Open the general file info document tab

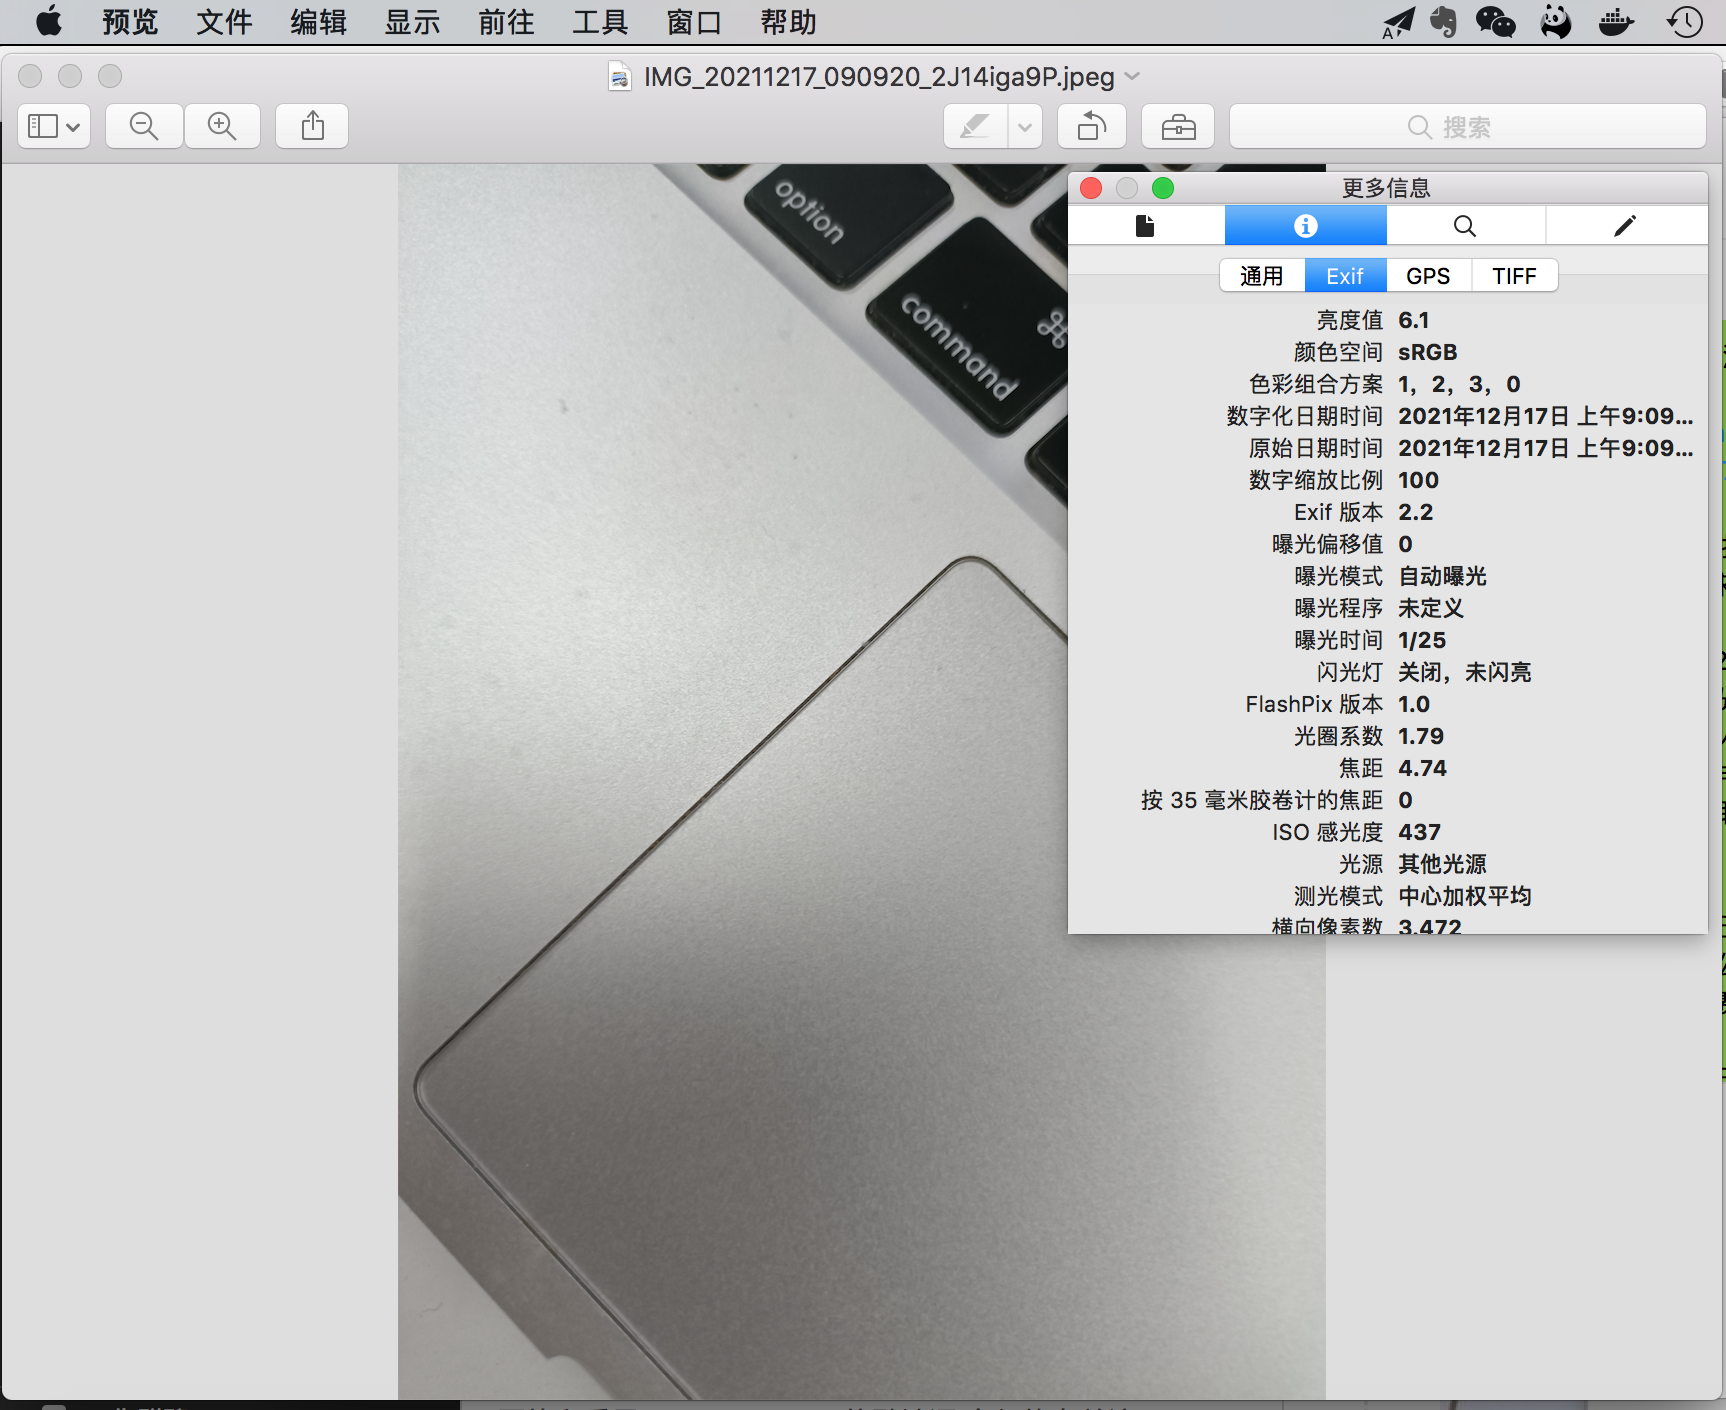click(1146, 226)
